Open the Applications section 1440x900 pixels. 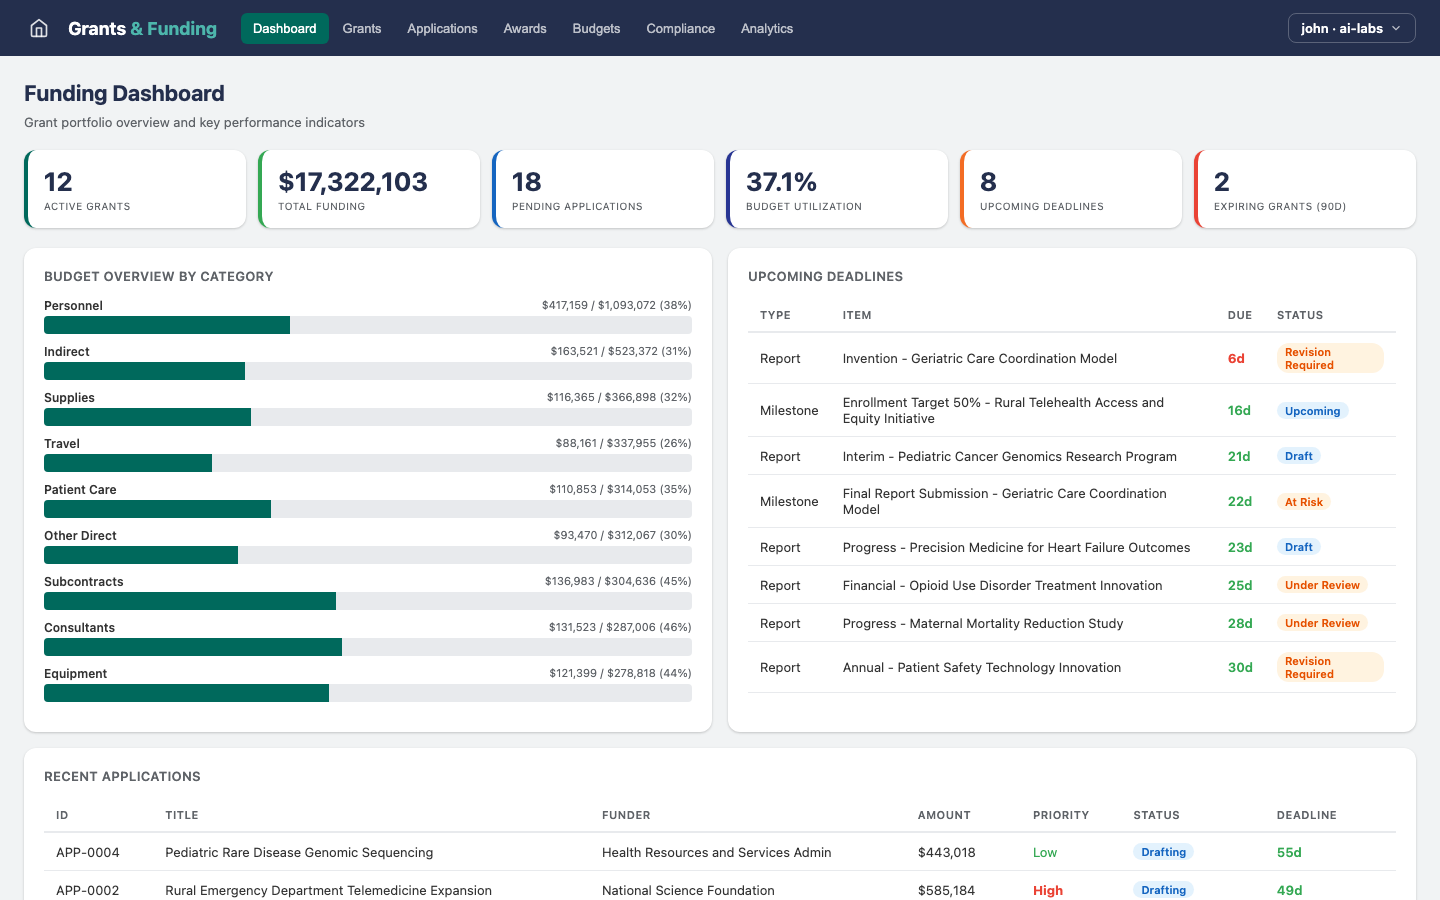[442, 28]
